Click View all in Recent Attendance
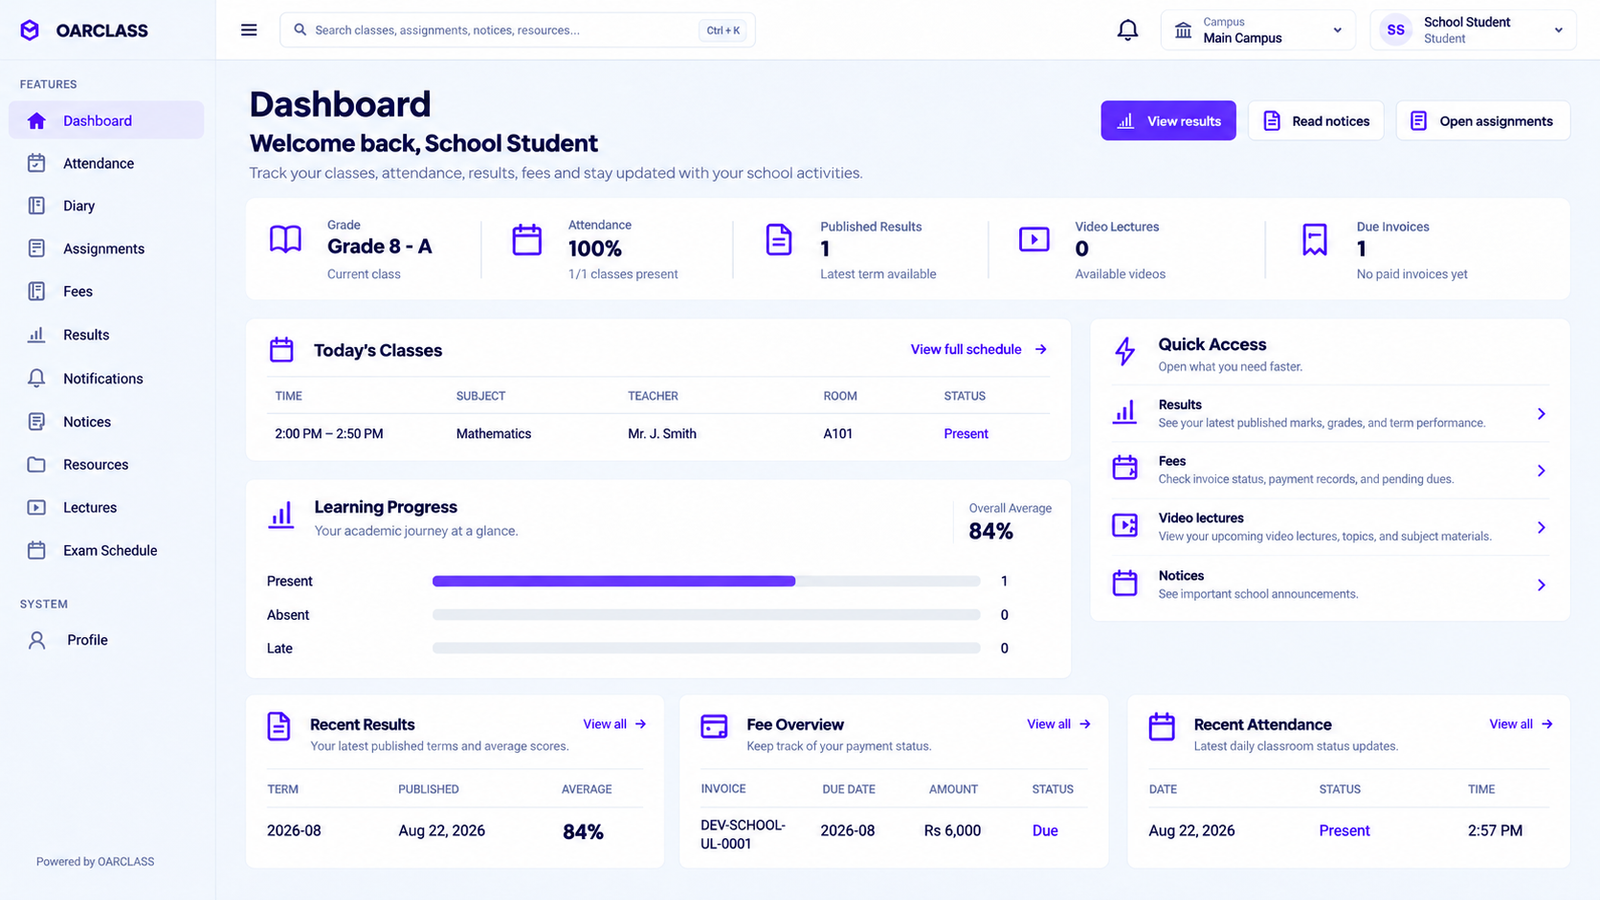 [1521, 724]
